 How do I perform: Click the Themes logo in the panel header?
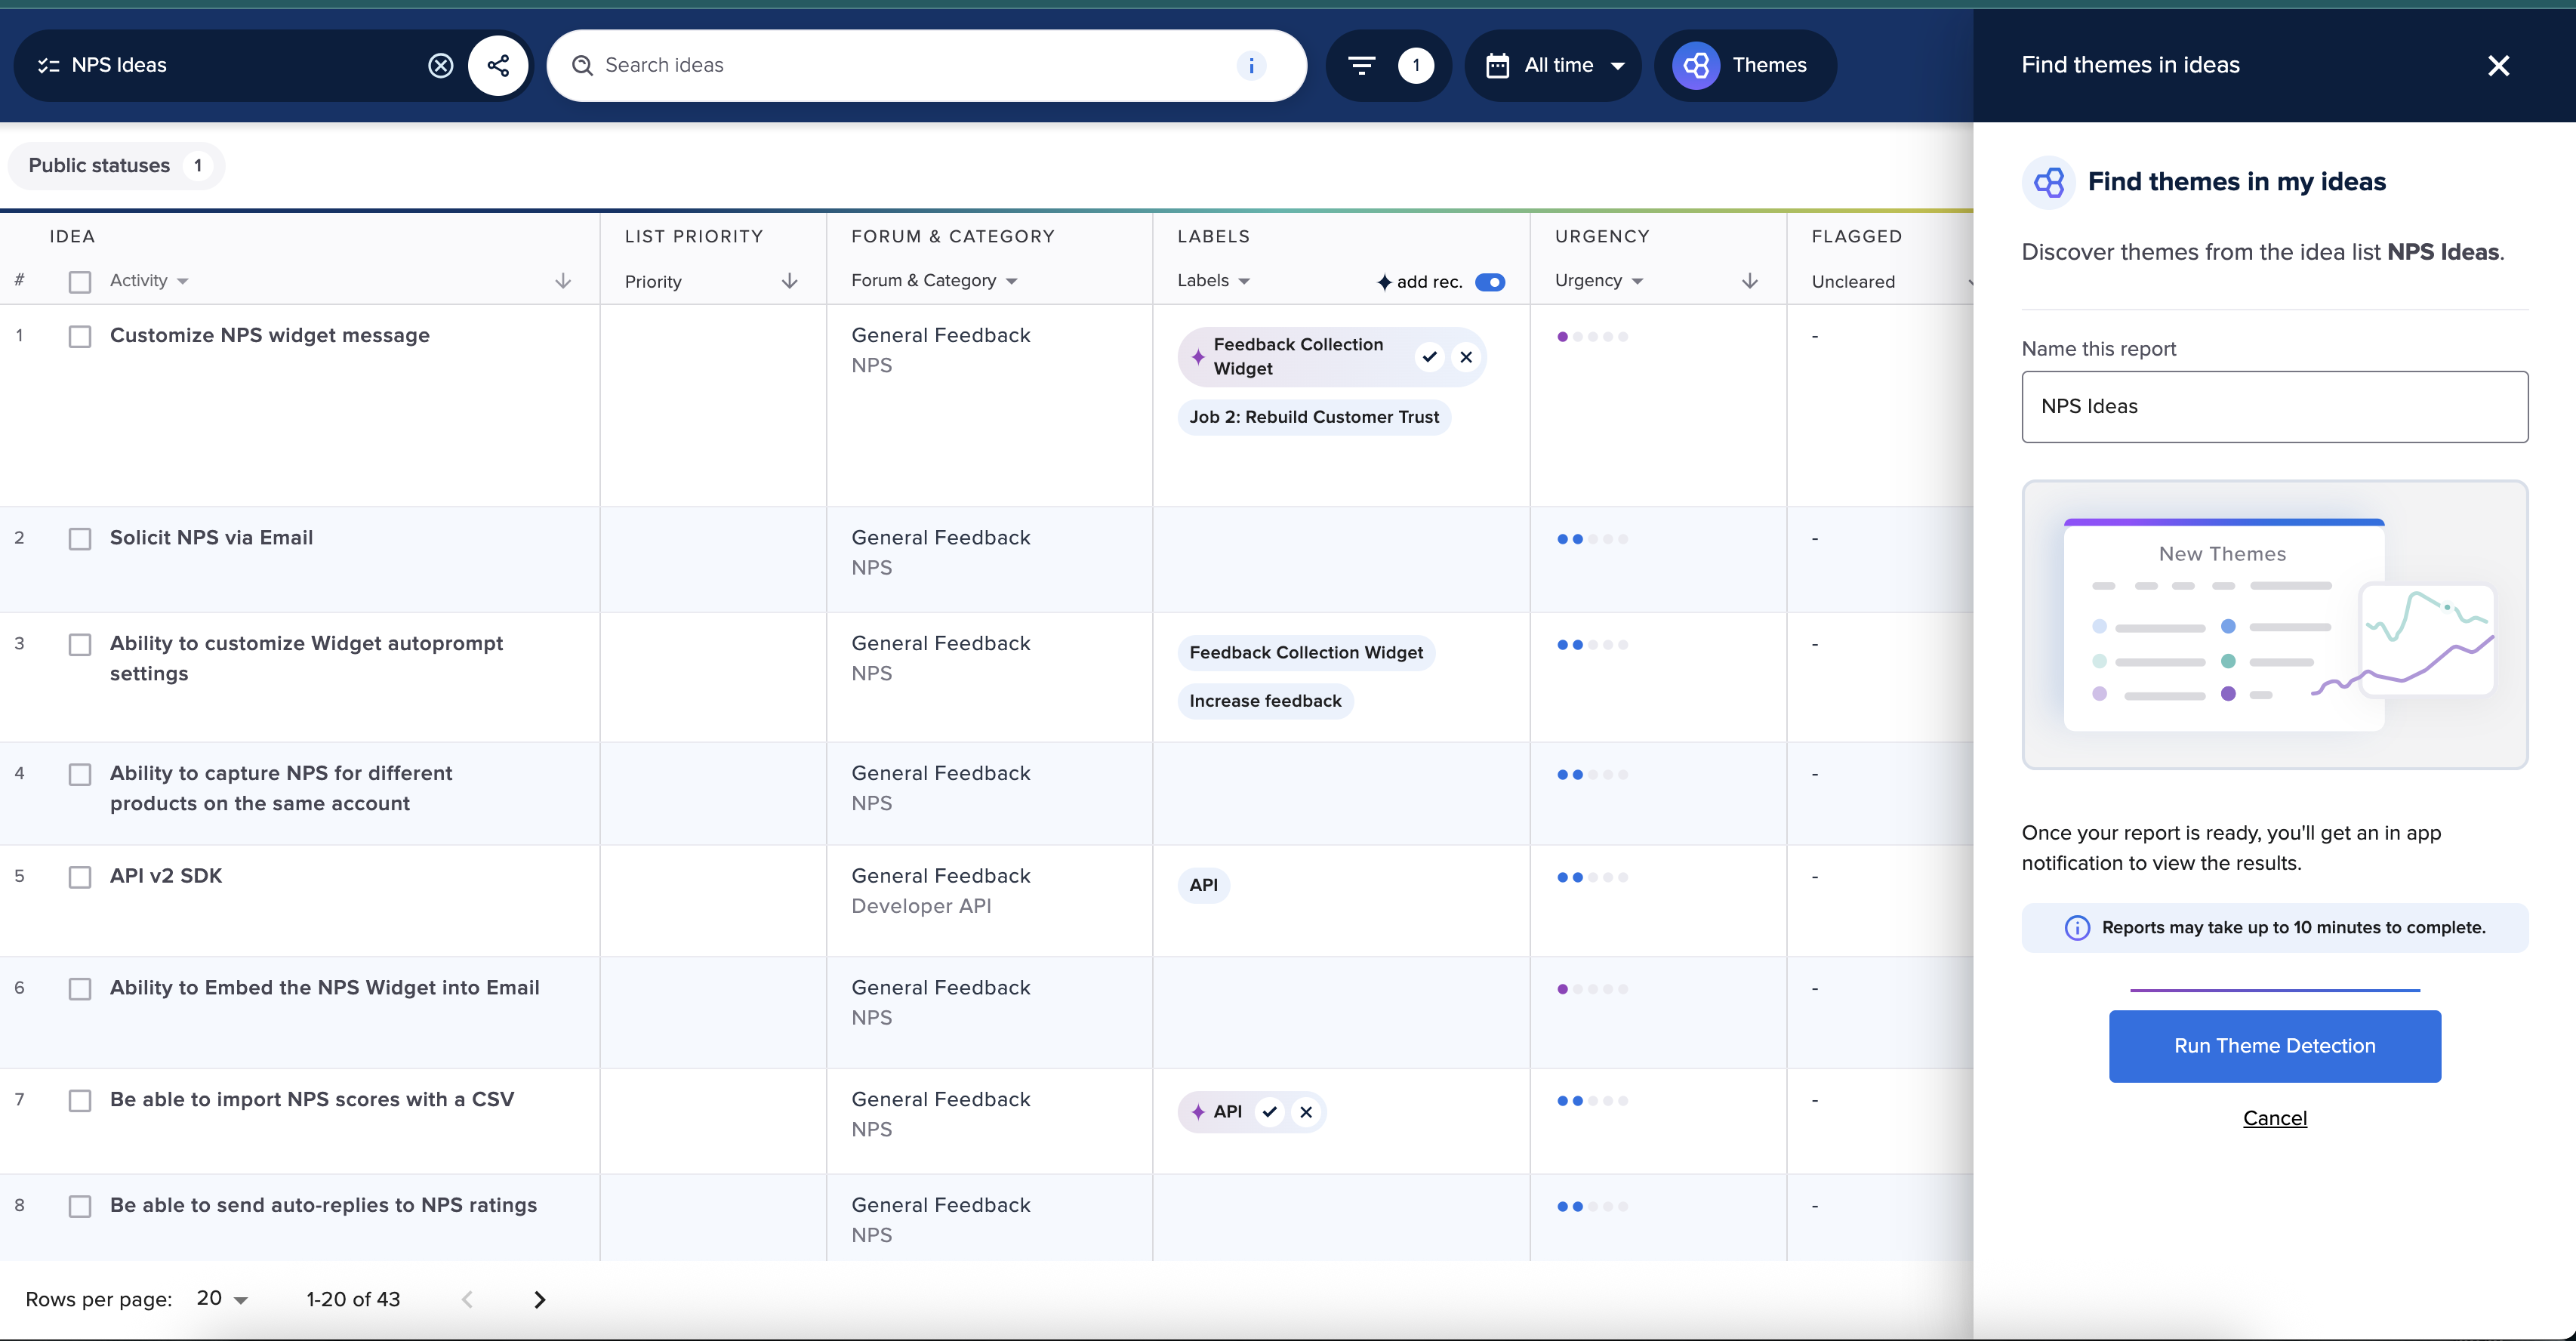[x=2049, y=182]
